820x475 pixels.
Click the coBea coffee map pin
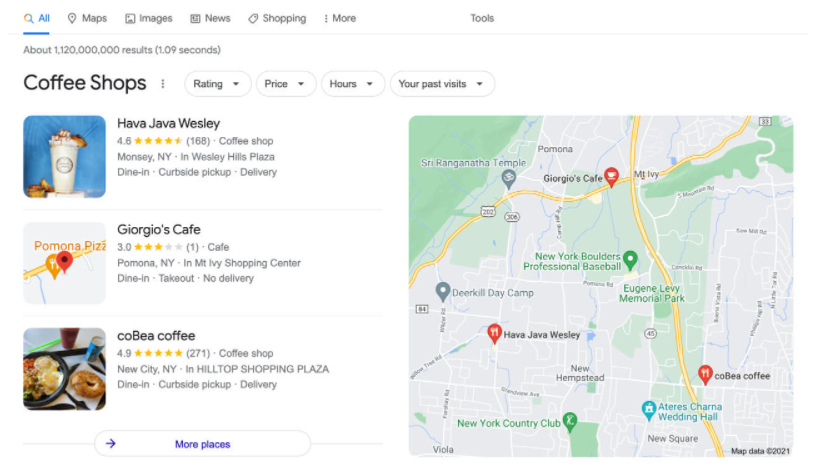(705, 375)
